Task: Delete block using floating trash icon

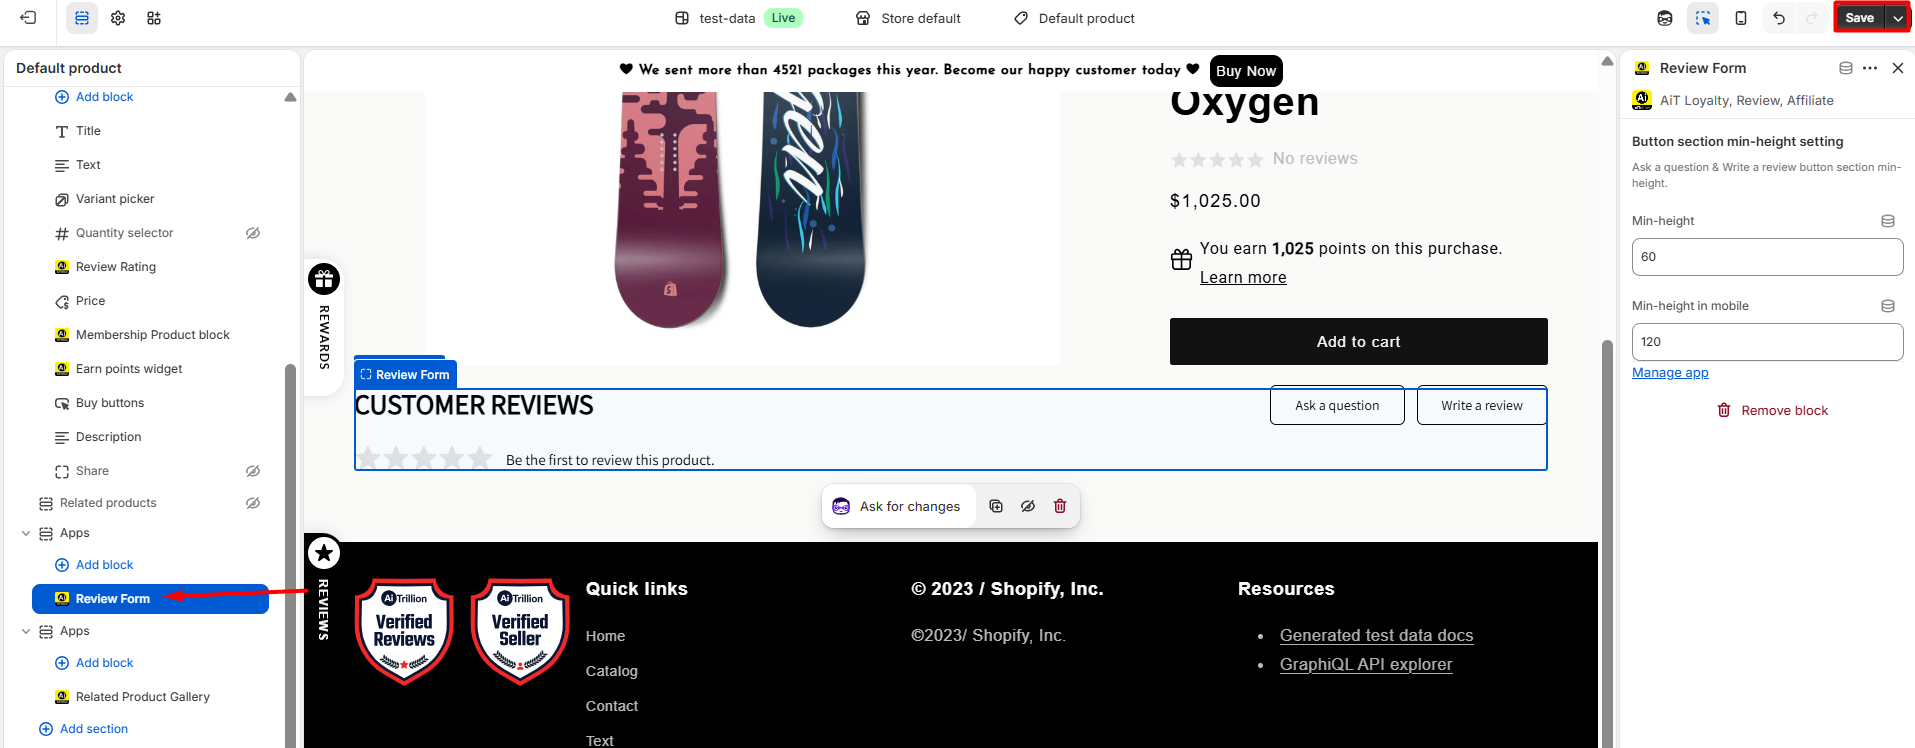Action: coord(1060,506)
